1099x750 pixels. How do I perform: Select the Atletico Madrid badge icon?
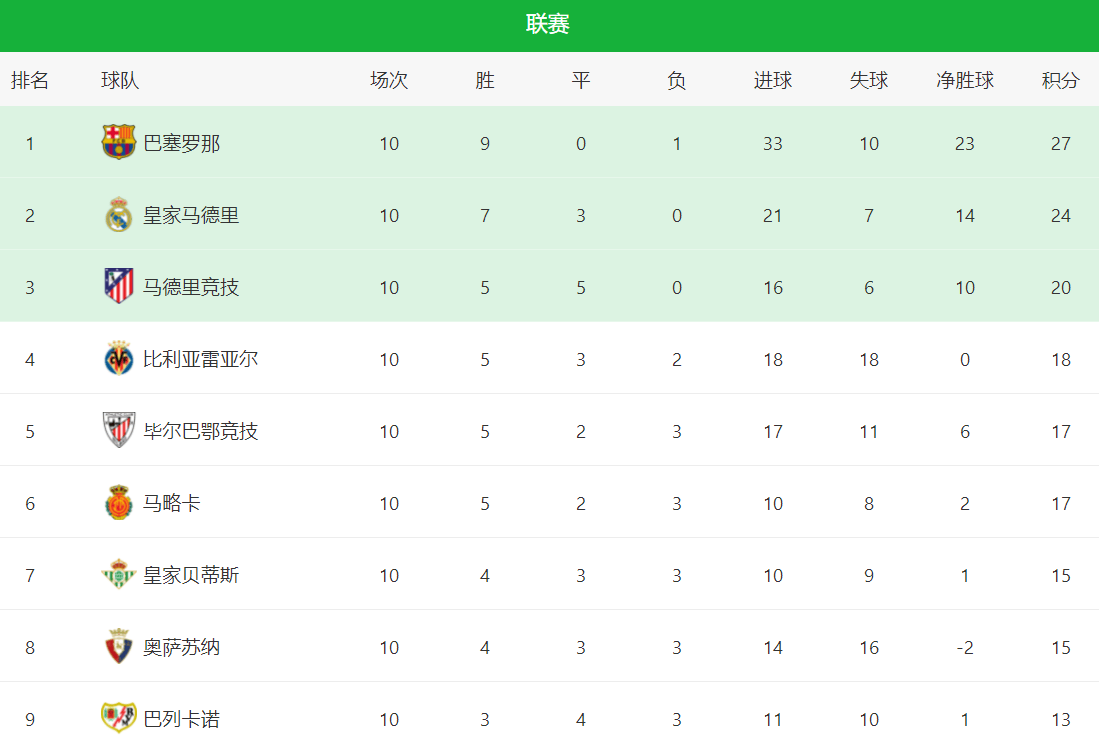coord(118,286)
